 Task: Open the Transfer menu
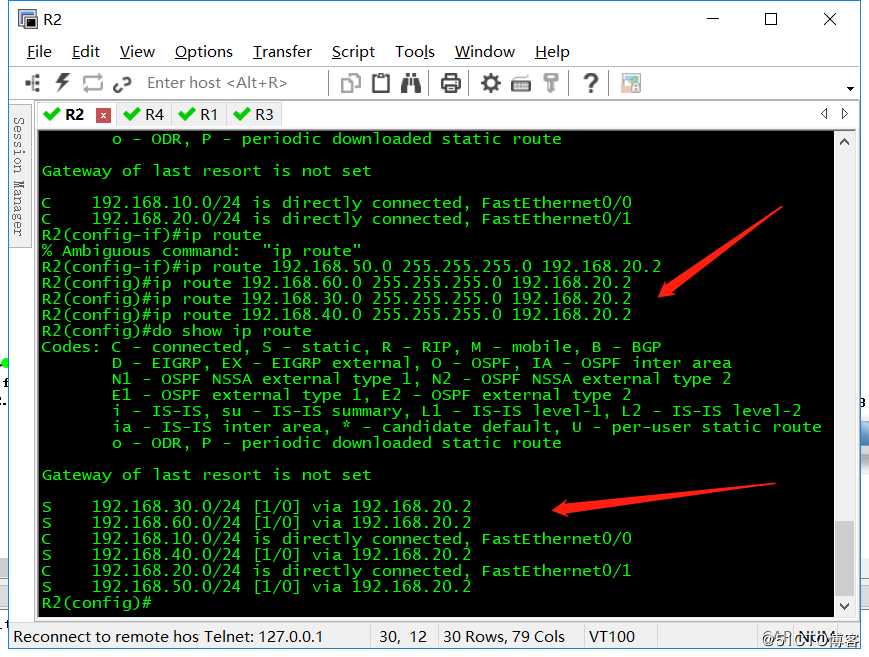pyautogui.click(x=282, y=52)
